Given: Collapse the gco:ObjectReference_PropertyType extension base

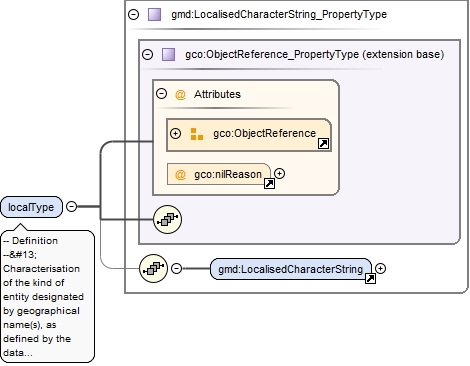Looking at the screenshot, I should 148,54.
